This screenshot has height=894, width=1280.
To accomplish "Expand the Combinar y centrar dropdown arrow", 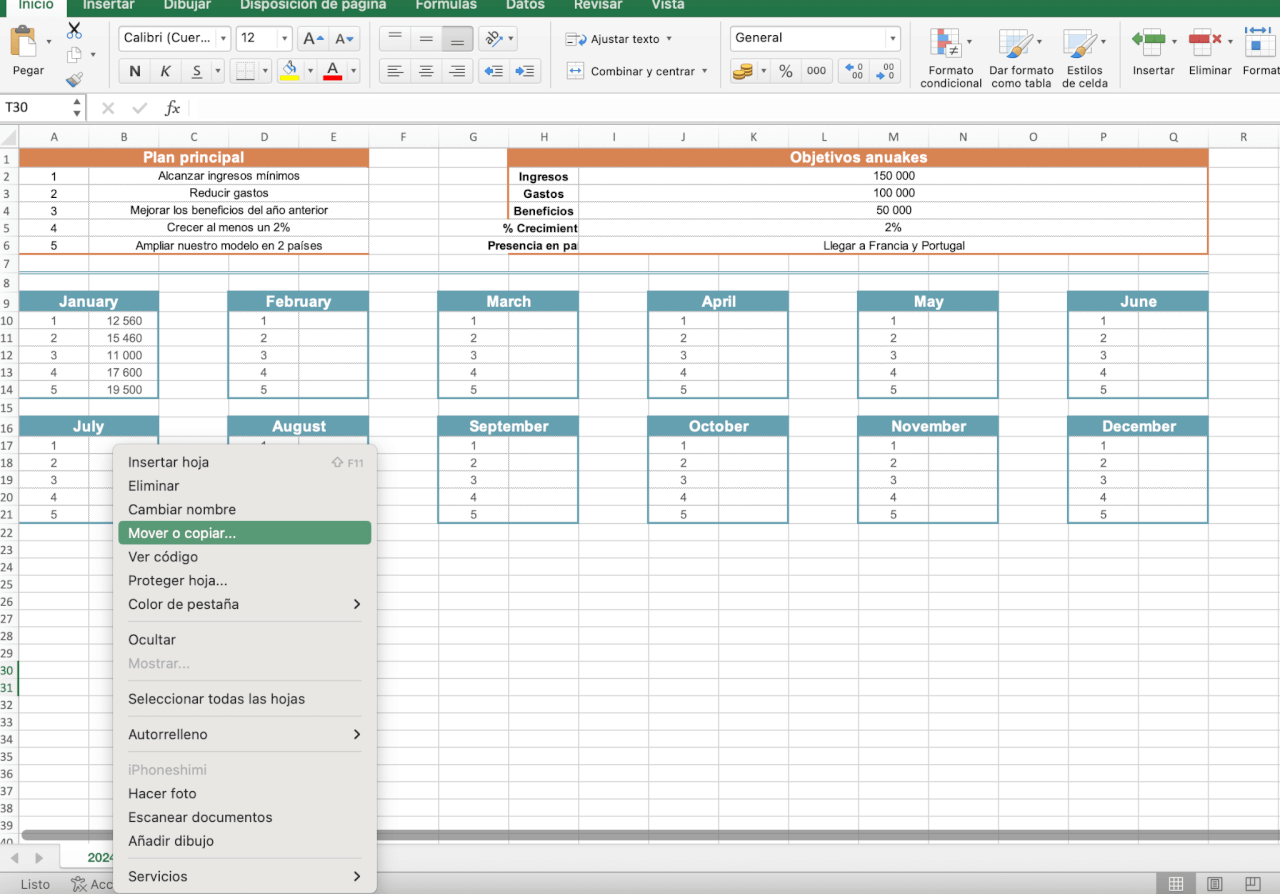I will [x=705, y=71].
